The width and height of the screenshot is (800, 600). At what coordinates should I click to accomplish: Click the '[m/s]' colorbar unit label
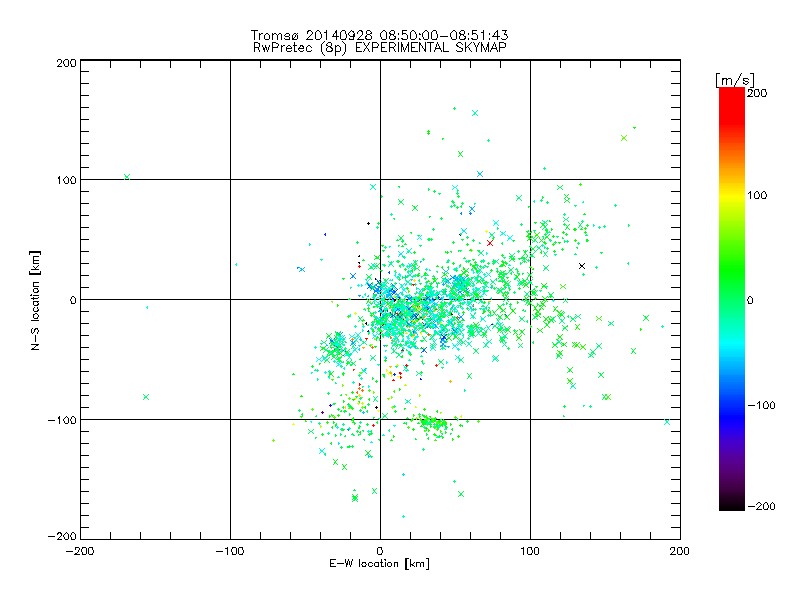point(735,80)
